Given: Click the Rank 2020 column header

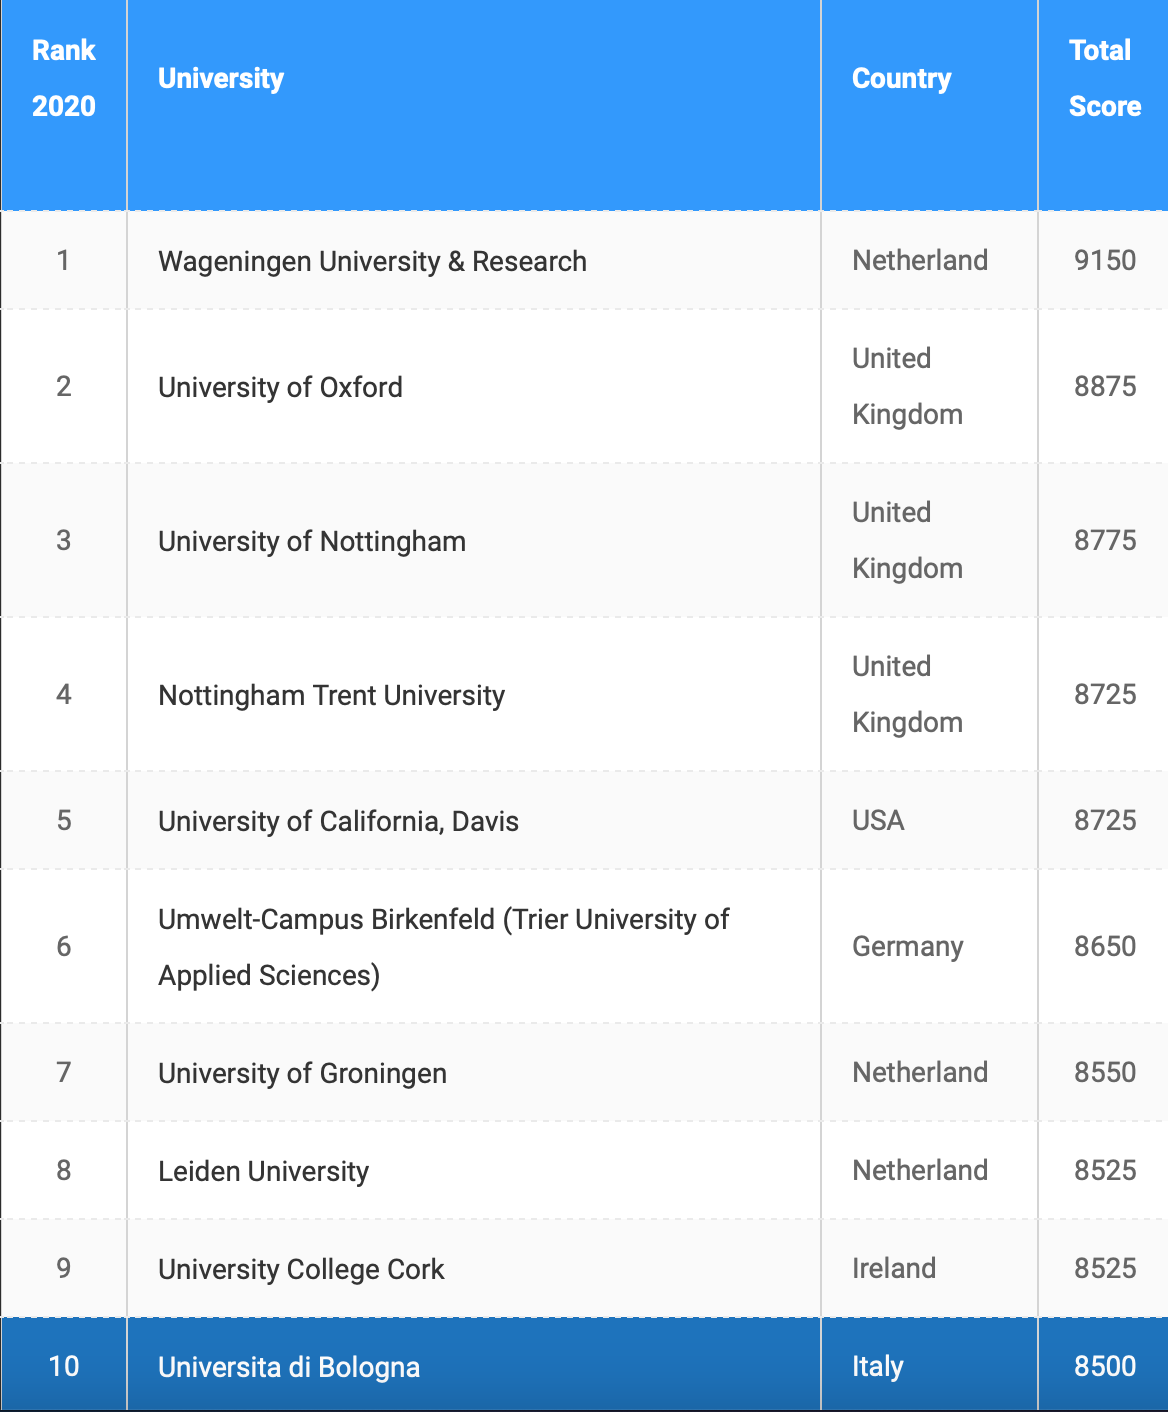Looking at the screenshot, I should pos(63,78).
